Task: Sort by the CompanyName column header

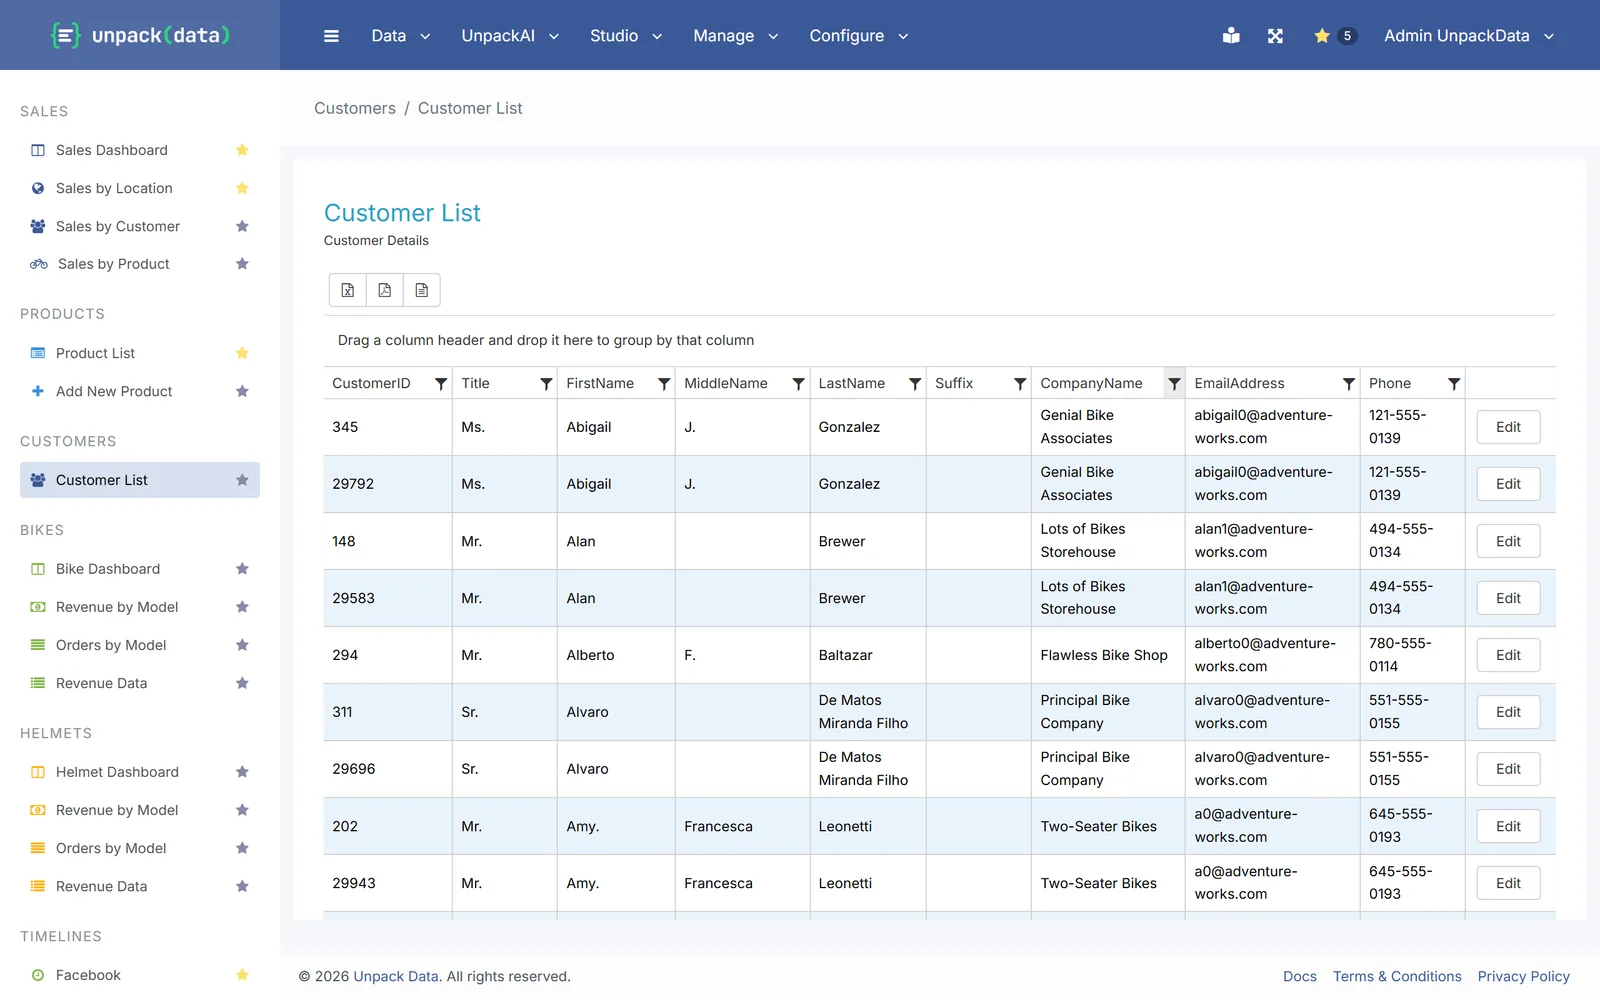Action: 1091,384
